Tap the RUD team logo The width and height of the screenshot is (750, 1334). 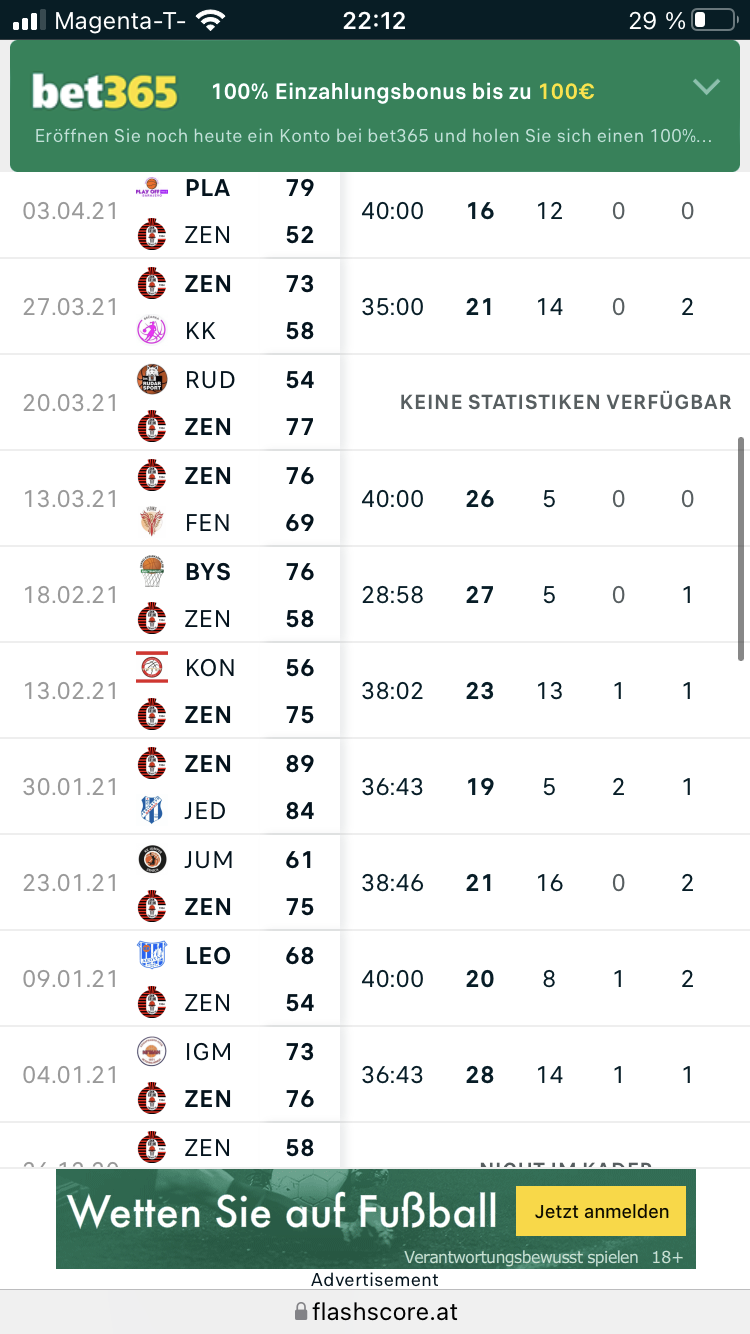pos(152,380)
